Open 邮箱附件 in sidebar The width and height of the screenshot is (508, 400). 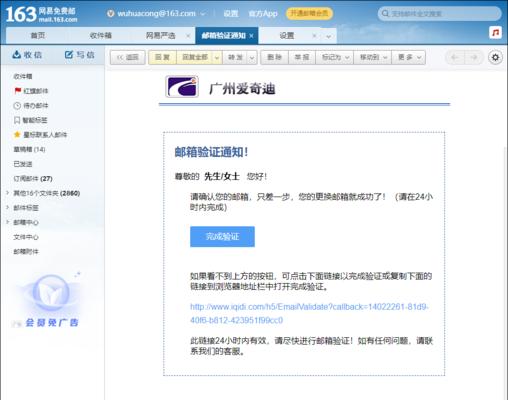coord(26,252)
